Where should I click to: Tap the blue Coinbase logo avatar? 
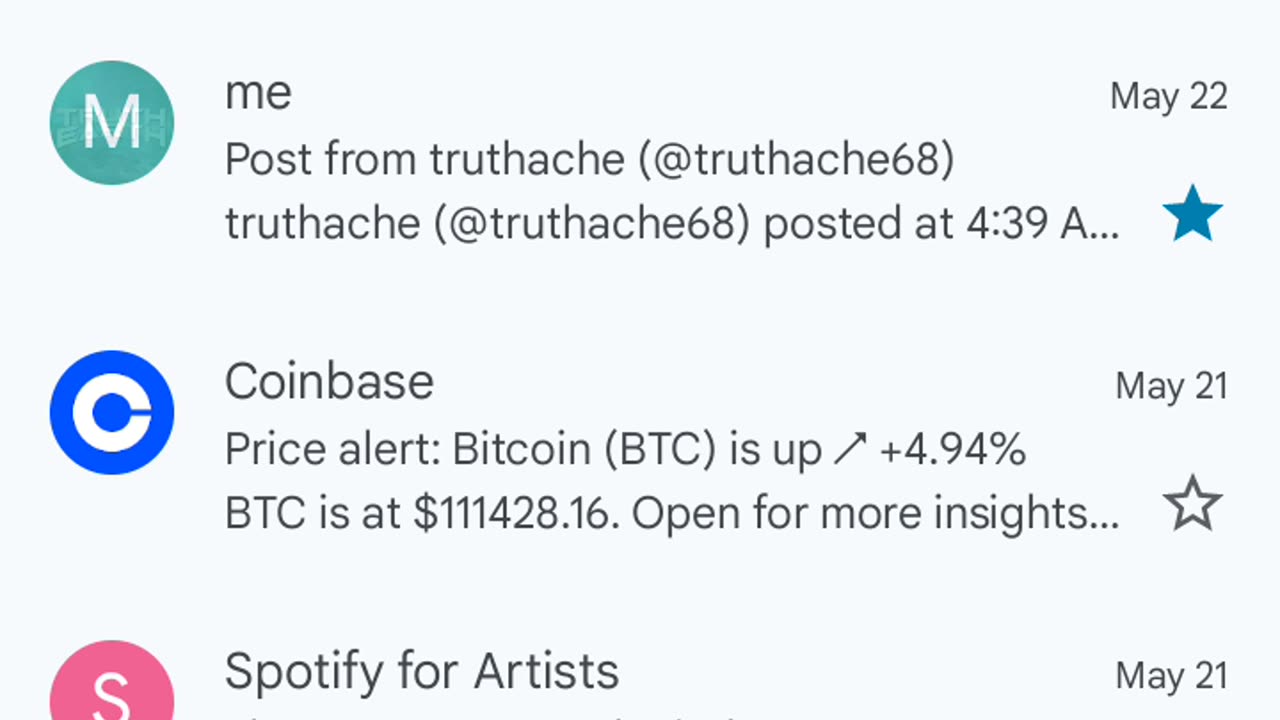tap(112, 412)
